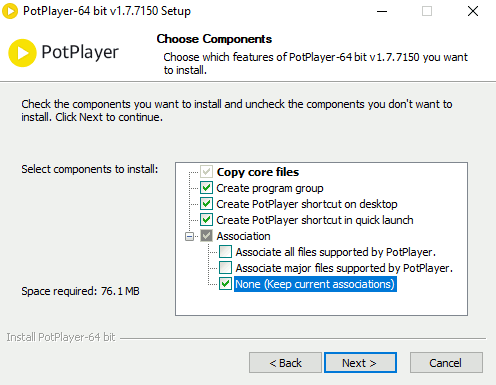Click Select components to install label
496x385 pixels.
tap(90, 169)
